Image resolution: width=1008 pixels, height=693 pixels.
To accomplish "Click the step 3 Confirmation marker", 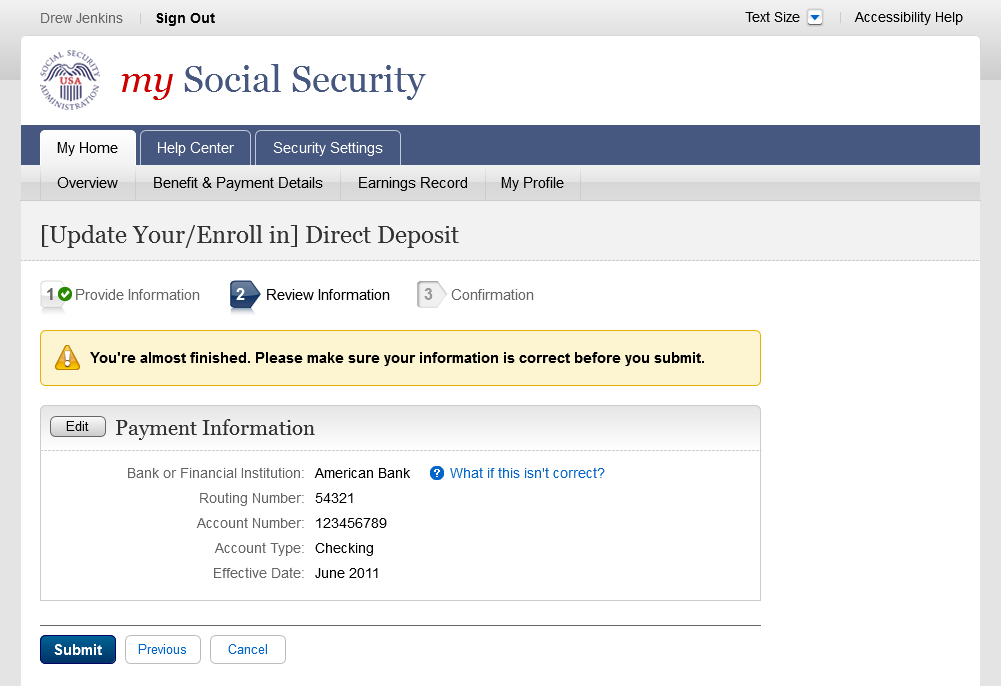I will (430, 295).
